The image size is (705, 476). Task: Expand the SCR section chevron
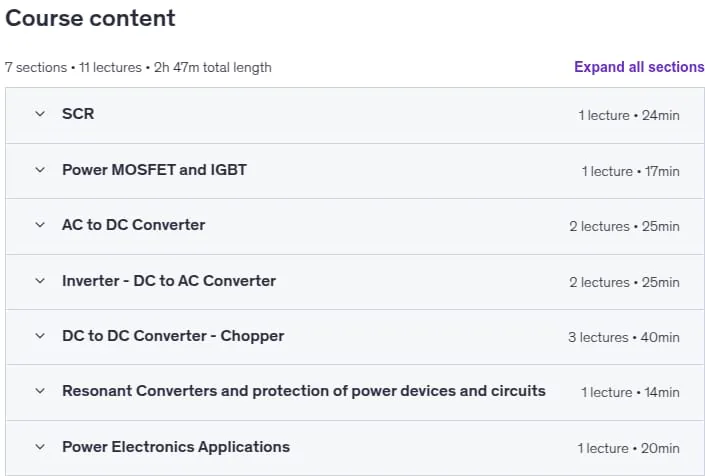tap(40, 114)
